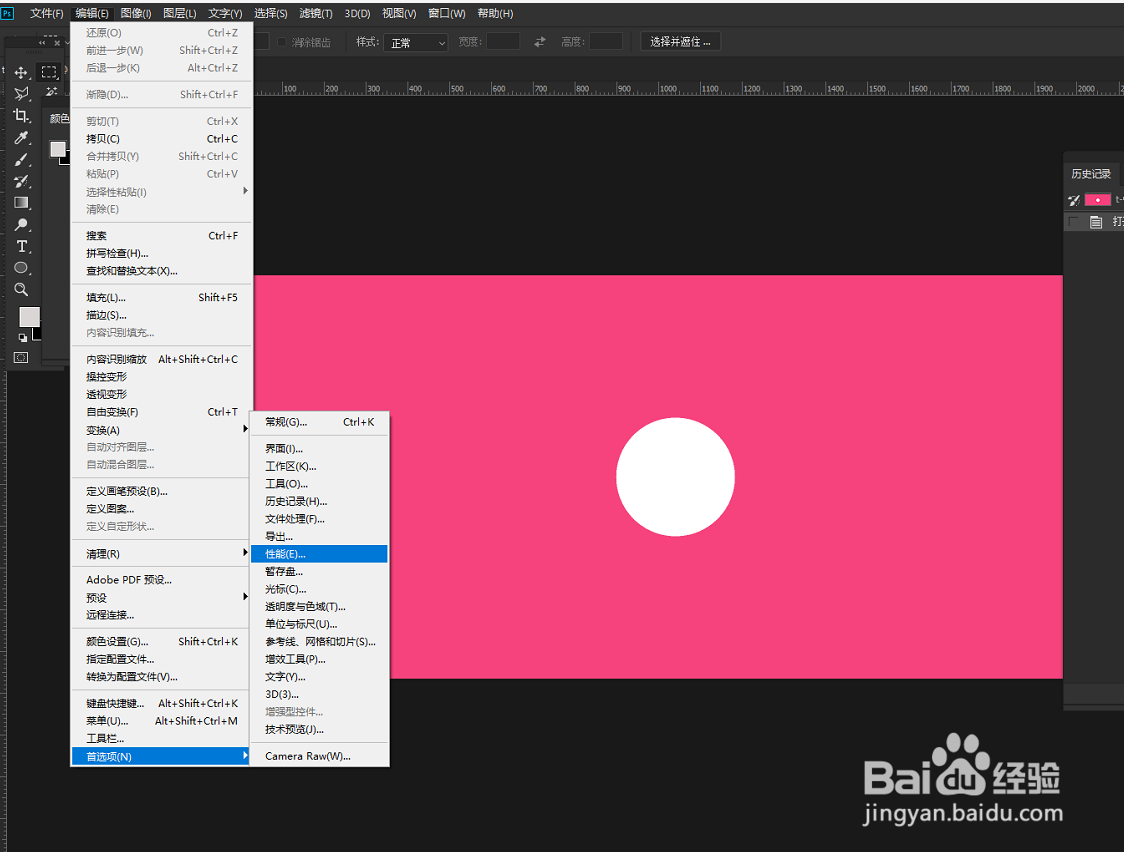Toggle the 消除锯齿 anti-alias checkbox
The image size is (1124, 852).
tap(282, 42)
